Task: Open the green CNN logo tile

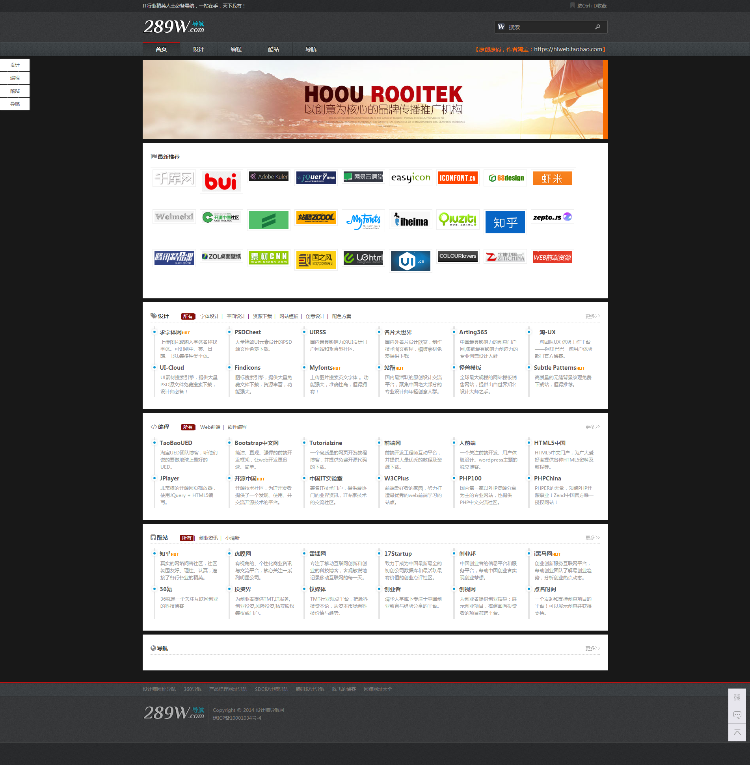Action: click(x=268, y=258)
